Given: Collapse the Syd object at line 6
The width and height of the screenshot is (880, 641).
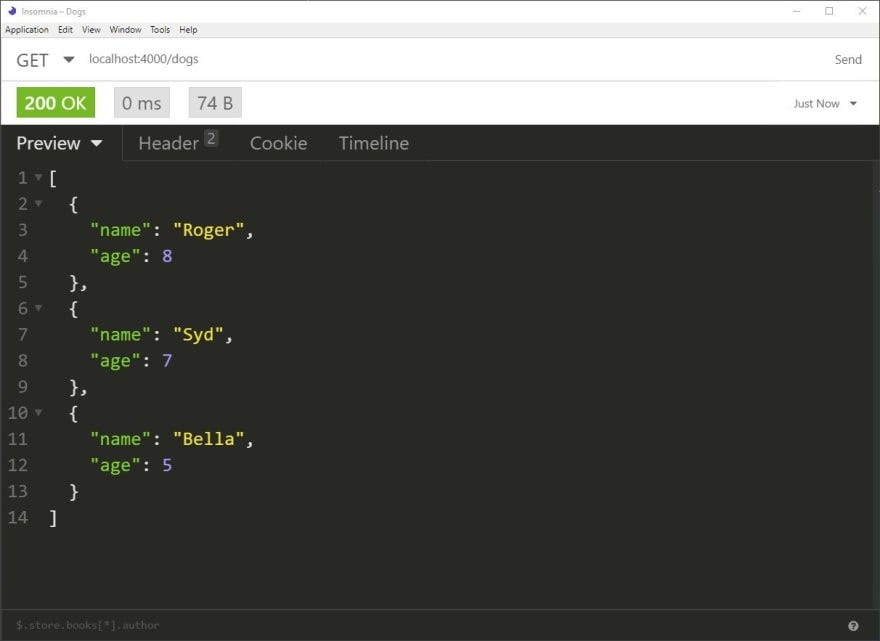Looking at the screenshot, I should [x=38, y=308].
